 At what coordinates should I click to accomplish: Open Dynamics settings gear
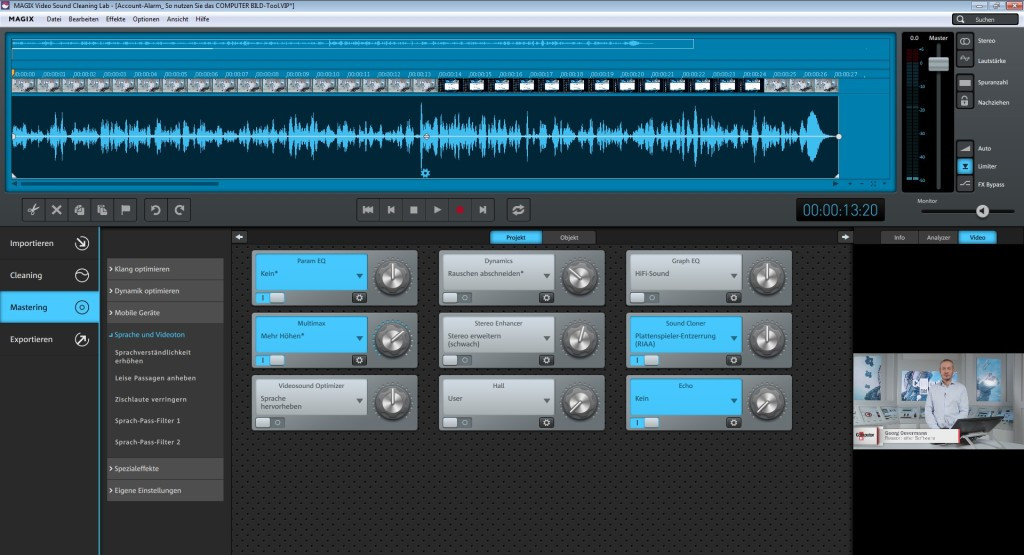click(547, 298)
